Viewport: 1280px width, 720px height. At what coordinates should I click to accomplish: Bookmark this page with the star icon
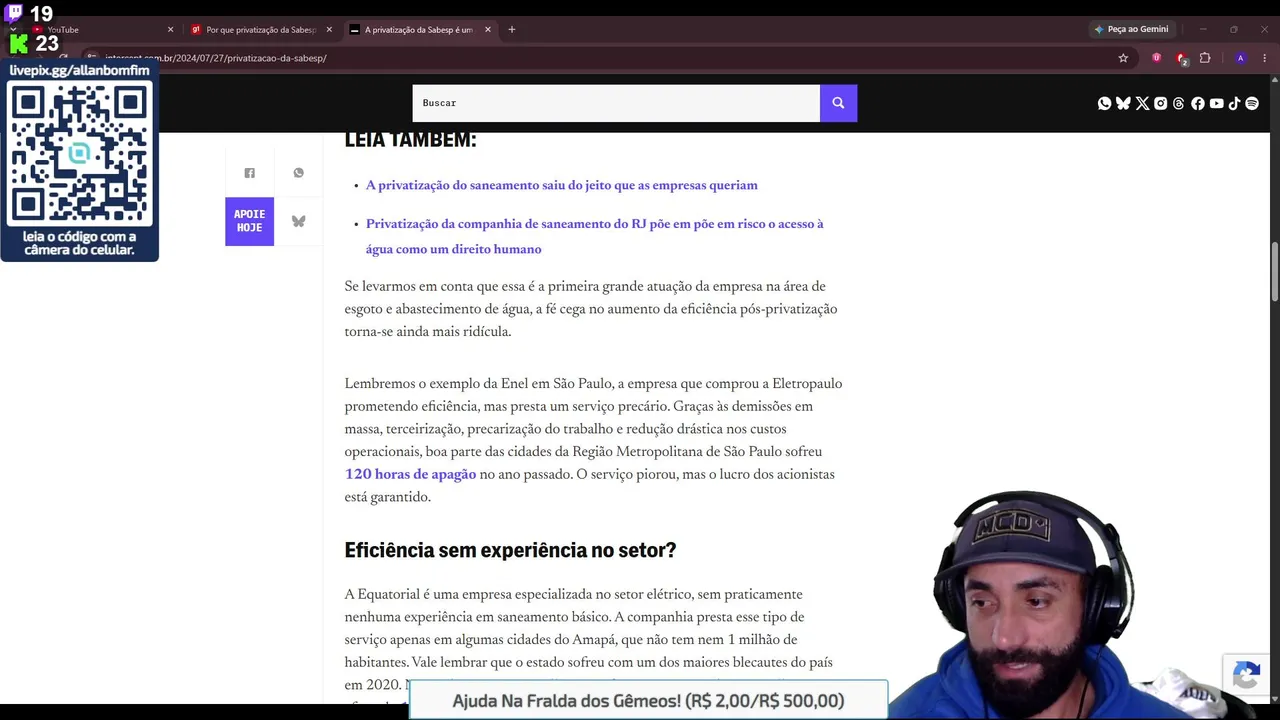pyautogui.click(x=1123, y=58)
